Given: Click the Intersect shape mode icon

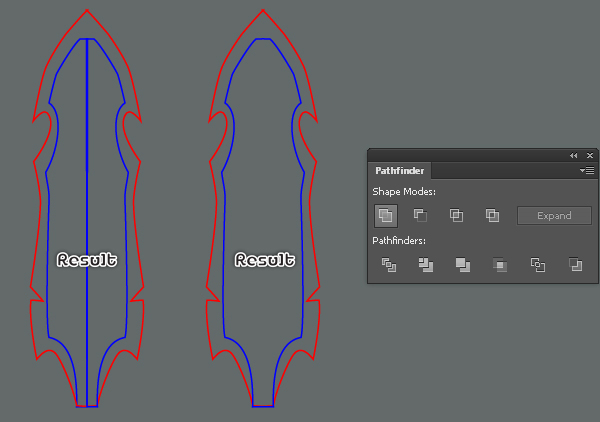Looking at the screenshot, I should point(456,215).
